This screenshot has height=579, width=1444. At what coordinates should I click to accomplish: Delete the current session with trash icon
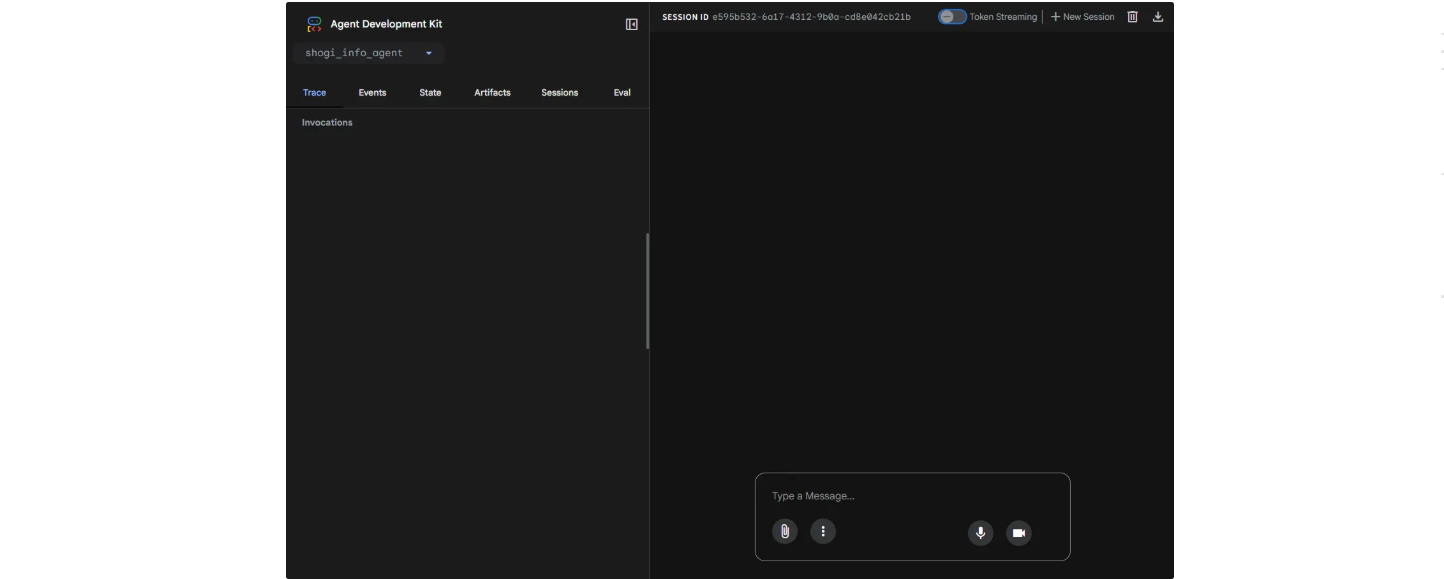coord(1133,17)
